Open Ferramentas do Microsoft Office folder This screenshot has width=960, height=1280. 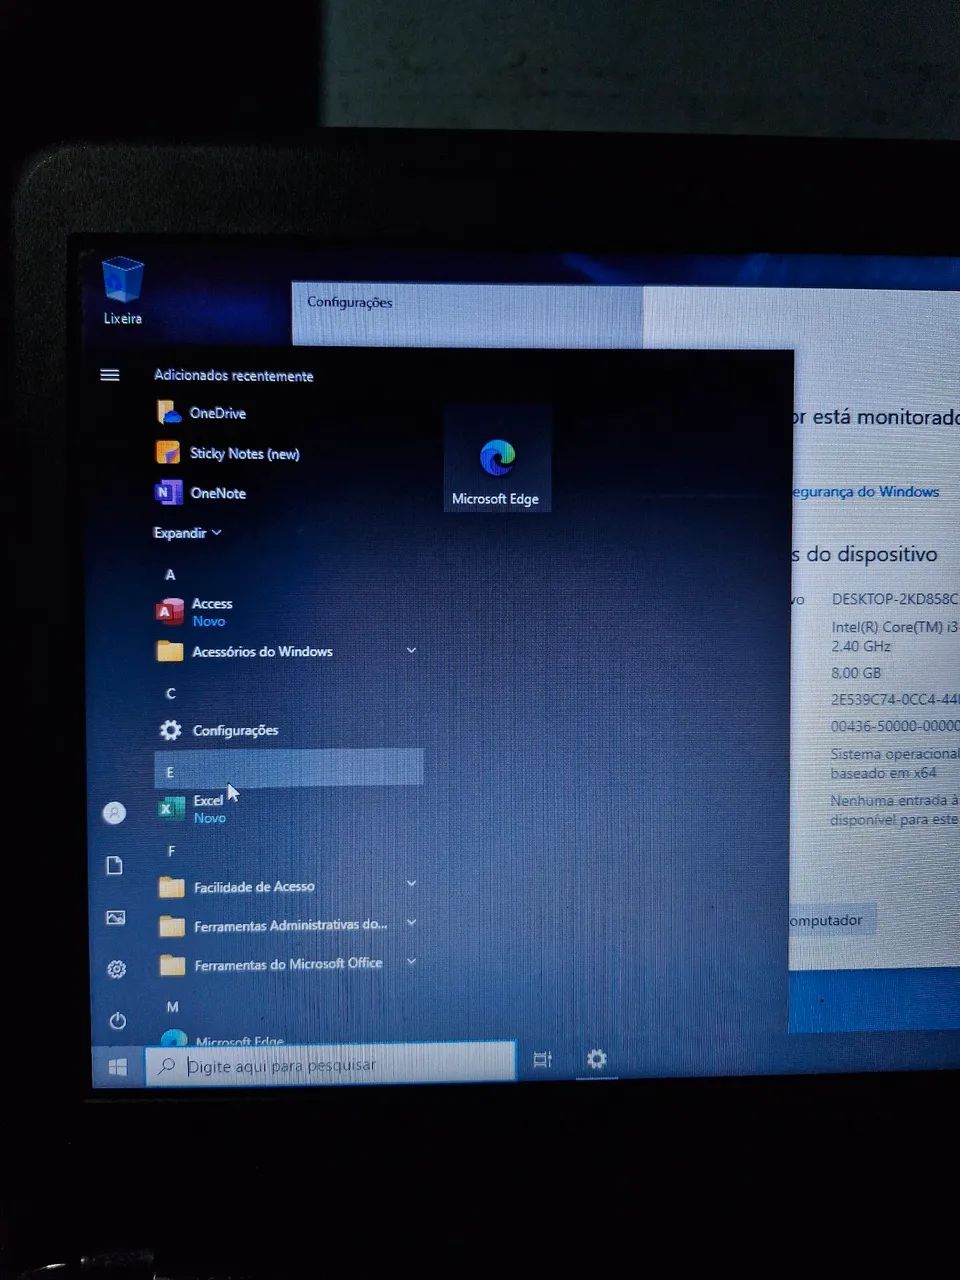270,965
